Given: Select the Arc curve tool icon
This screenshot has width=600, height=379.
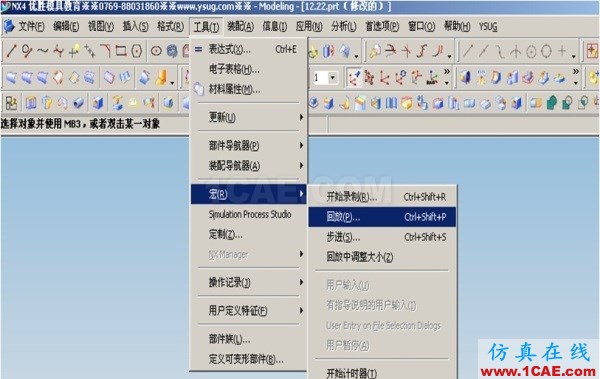Looking at the screenshot, I should click(27, 51).
